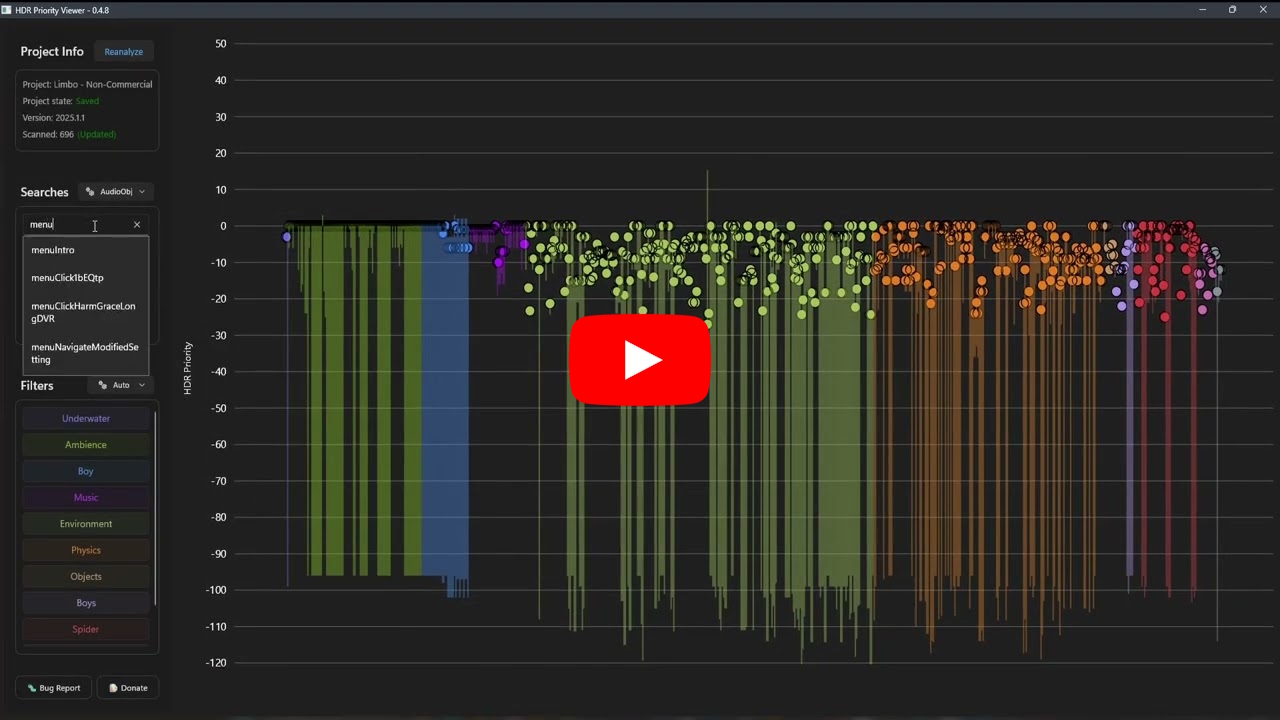The height and width of the screenshot is (720, 1280).
Task: Open the Auto filters dropdown
Action: (x=122, y=385)
